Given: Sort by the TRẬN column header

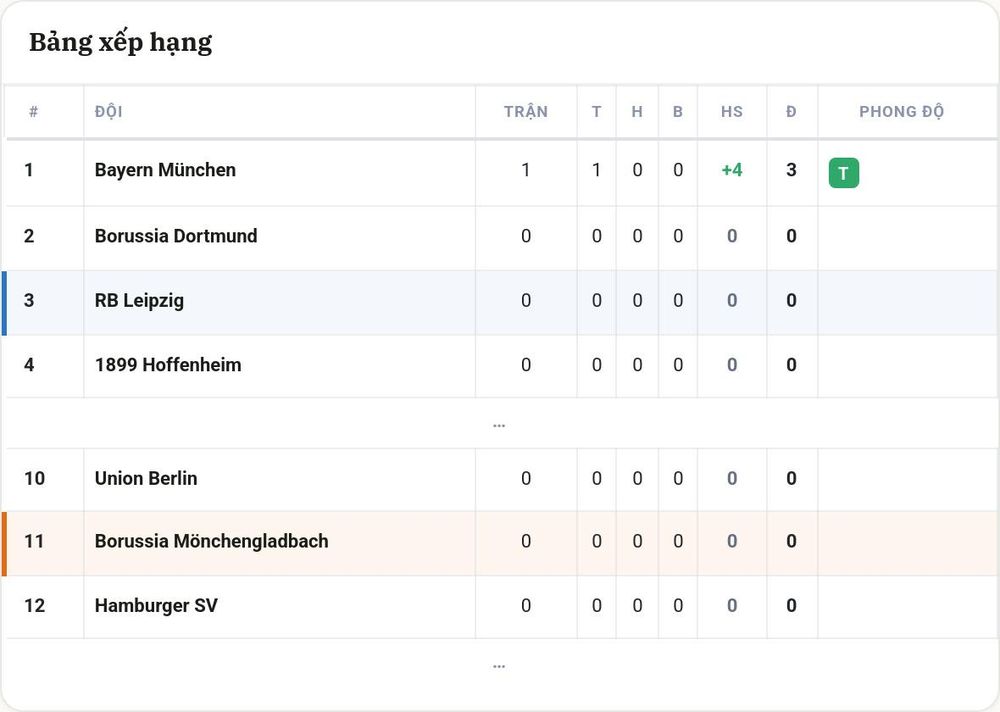Looking at the screenshot, I should (526, 111).
